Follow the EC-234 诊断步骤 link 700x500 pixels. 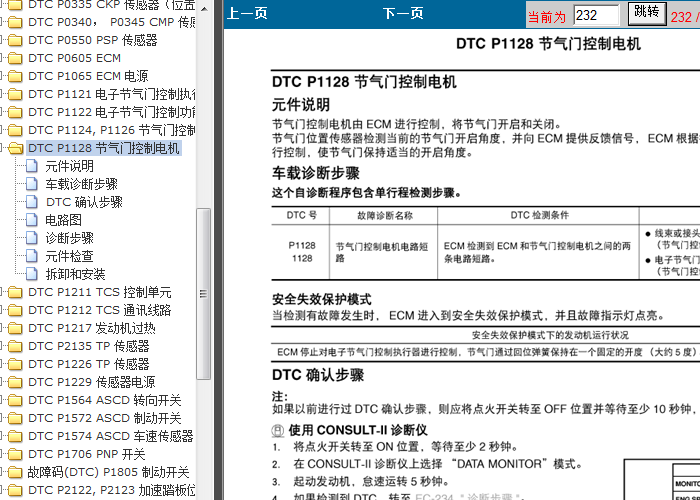click(x=468, y=496)
